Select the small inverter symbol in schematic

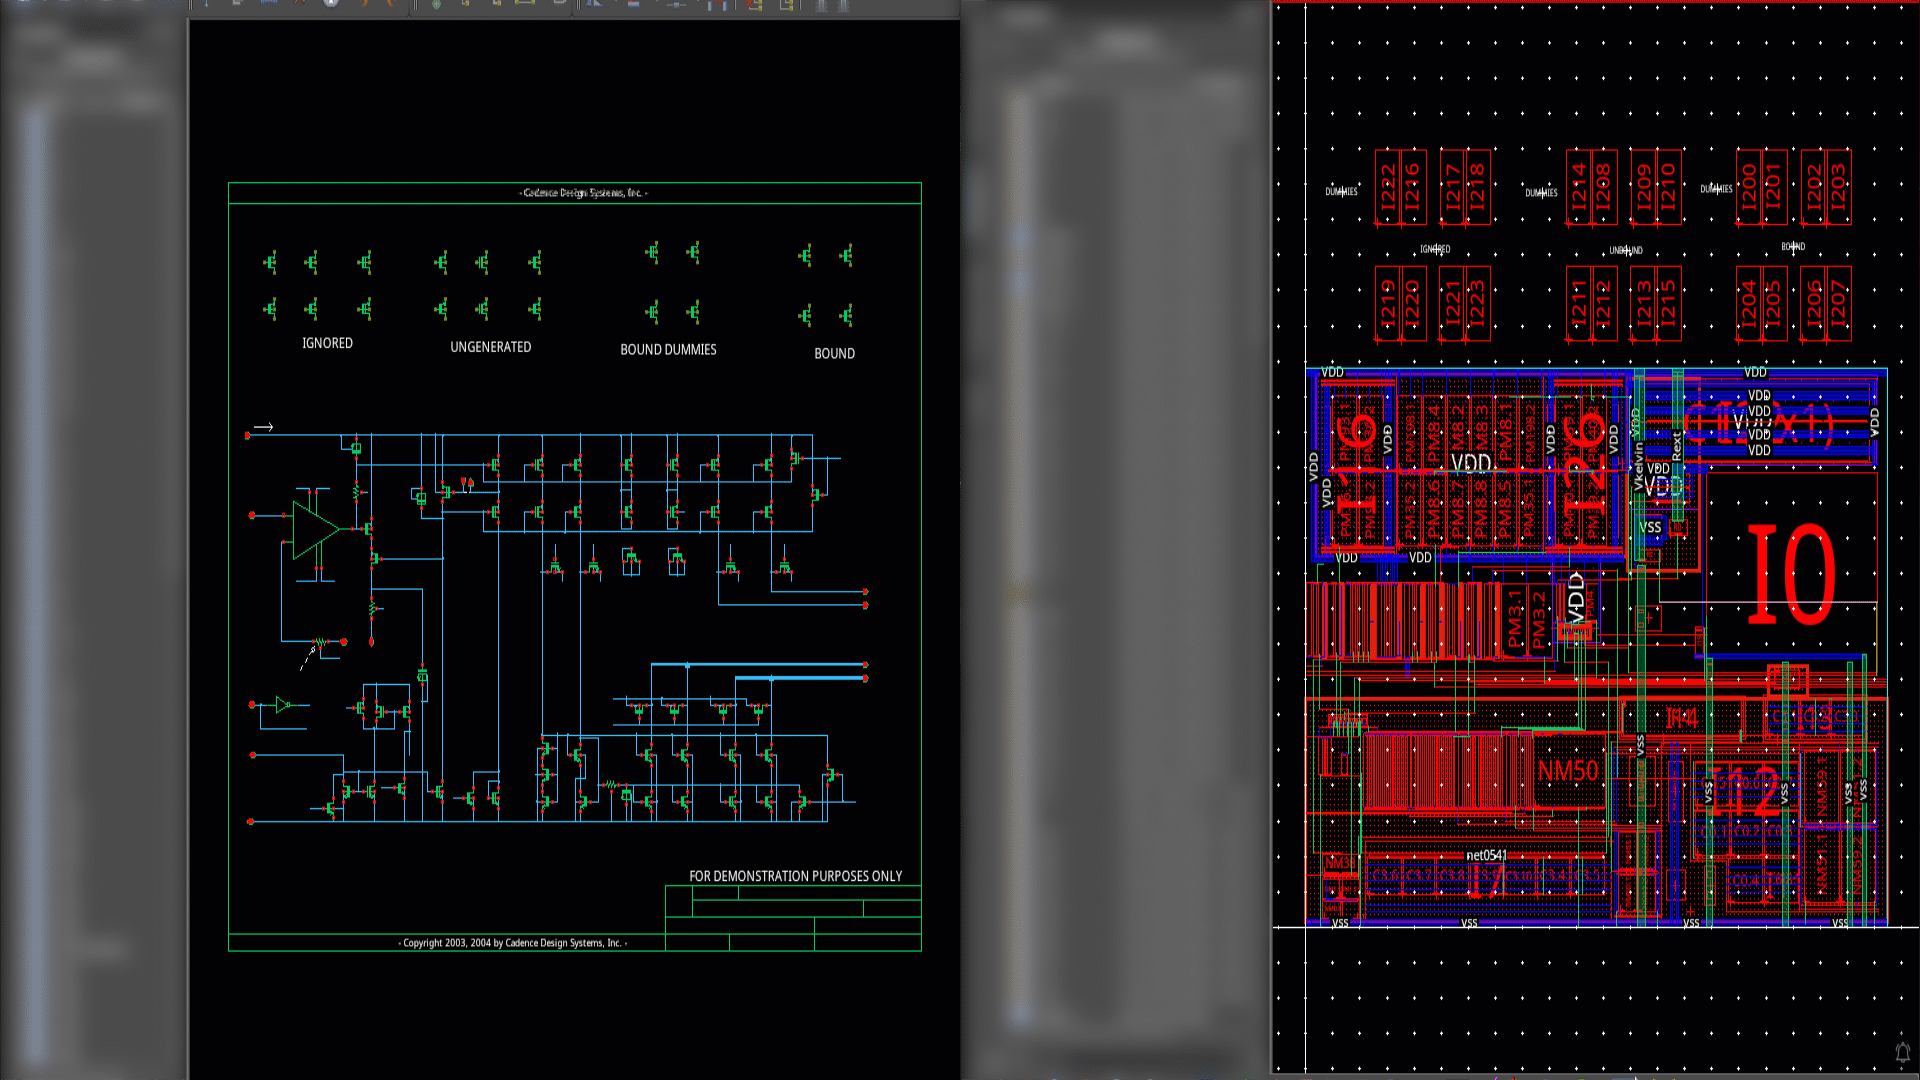coord(282,705)
